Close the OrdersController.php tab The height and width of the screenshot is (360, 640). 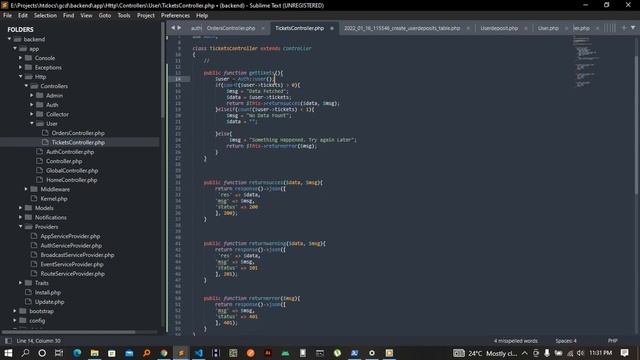(x=263, y=28)
